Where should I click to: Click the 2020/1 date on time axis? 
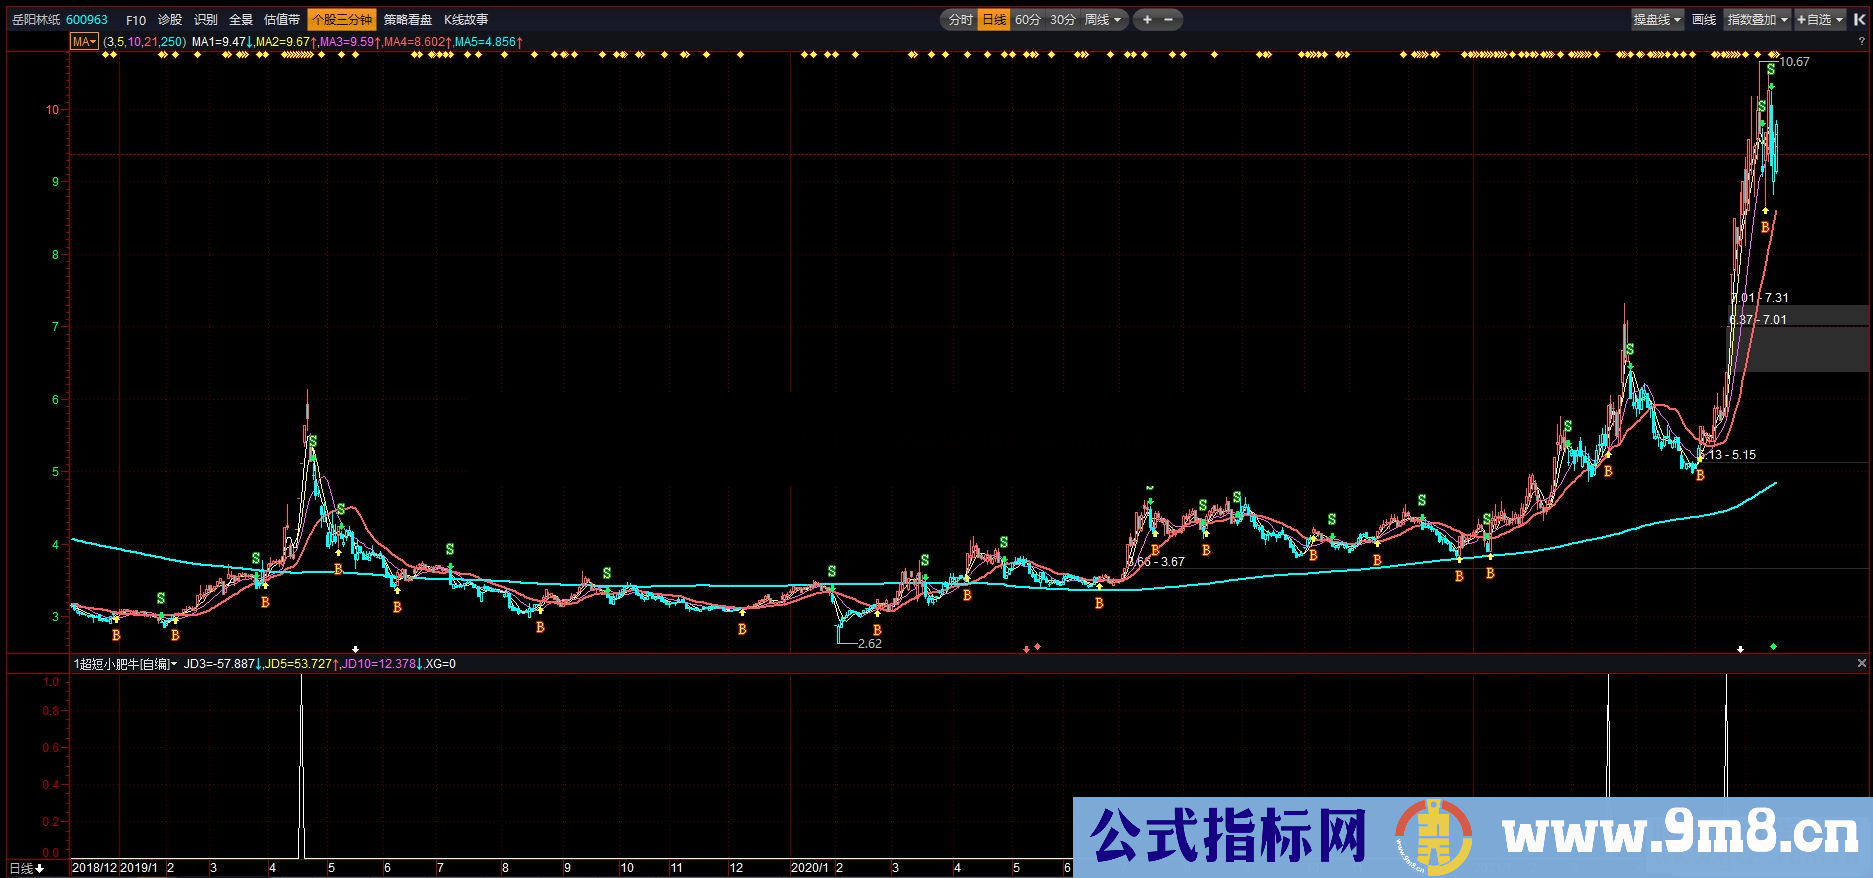coord(810,868)
